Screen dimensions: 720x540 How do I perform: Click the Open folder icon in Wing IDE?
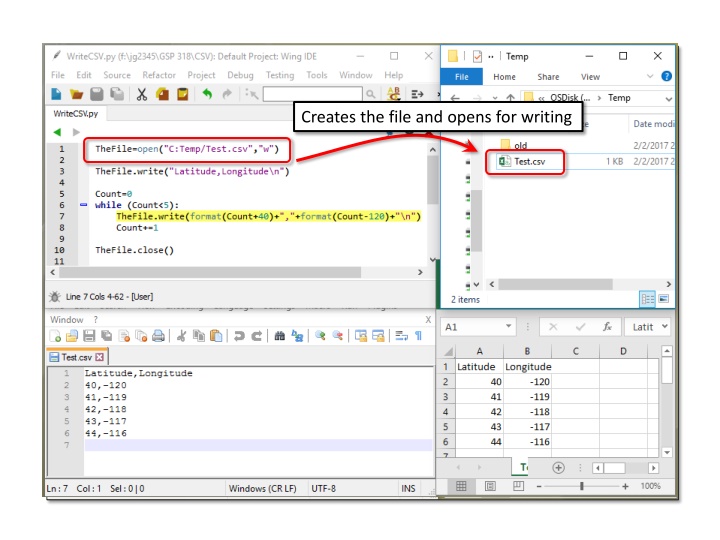click(x=77, y=94)
